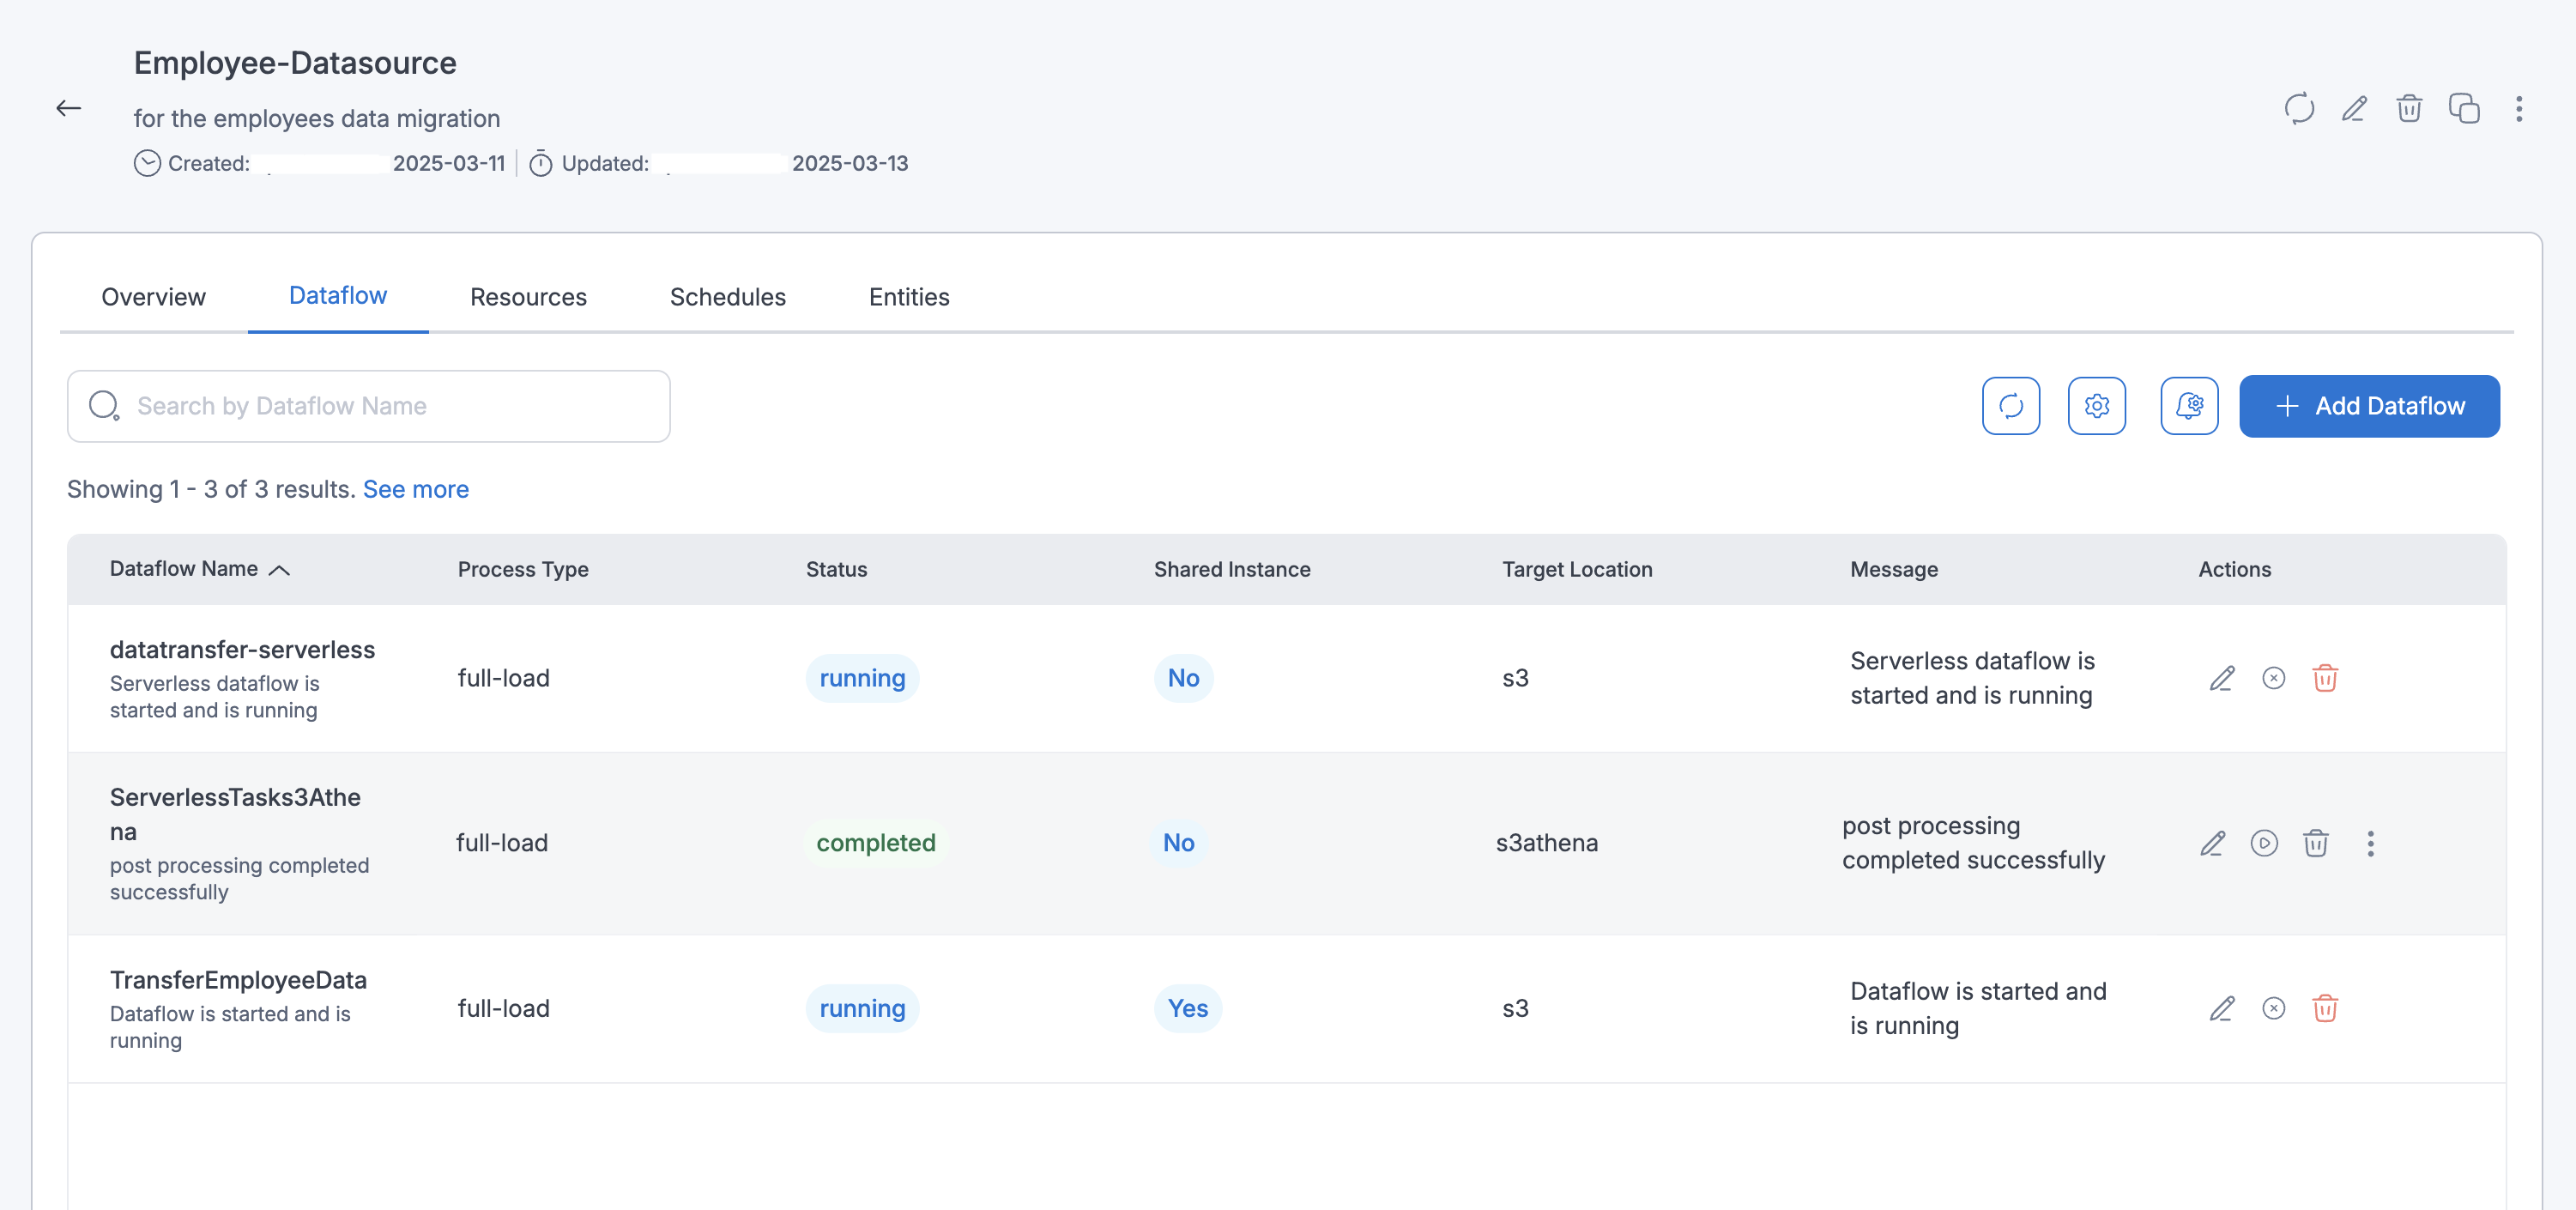Click message 'Serverless dataflow is started and is running'
This screenshot has width=2576, height=1210.
[1972, 678]
